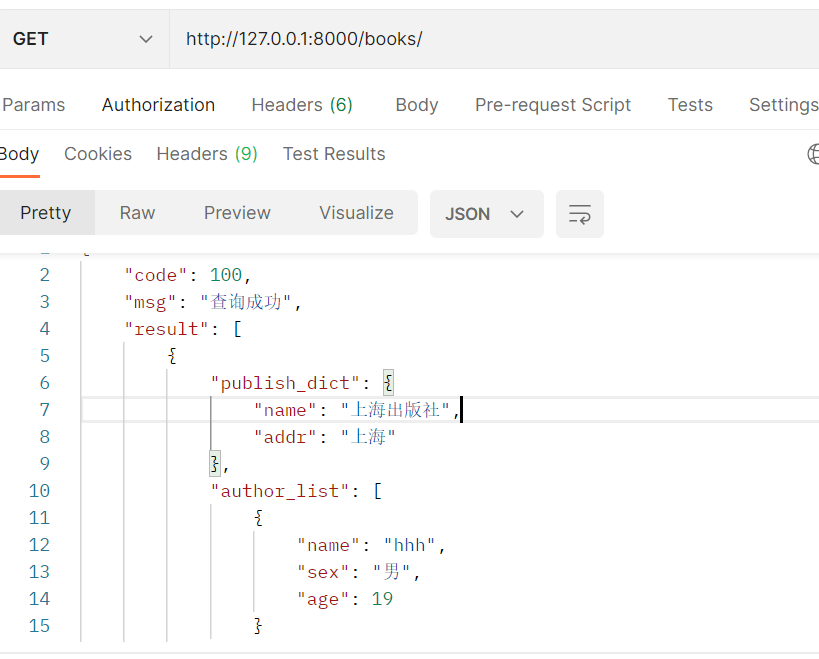Toggle the wrap lines icon

point(580,214)
